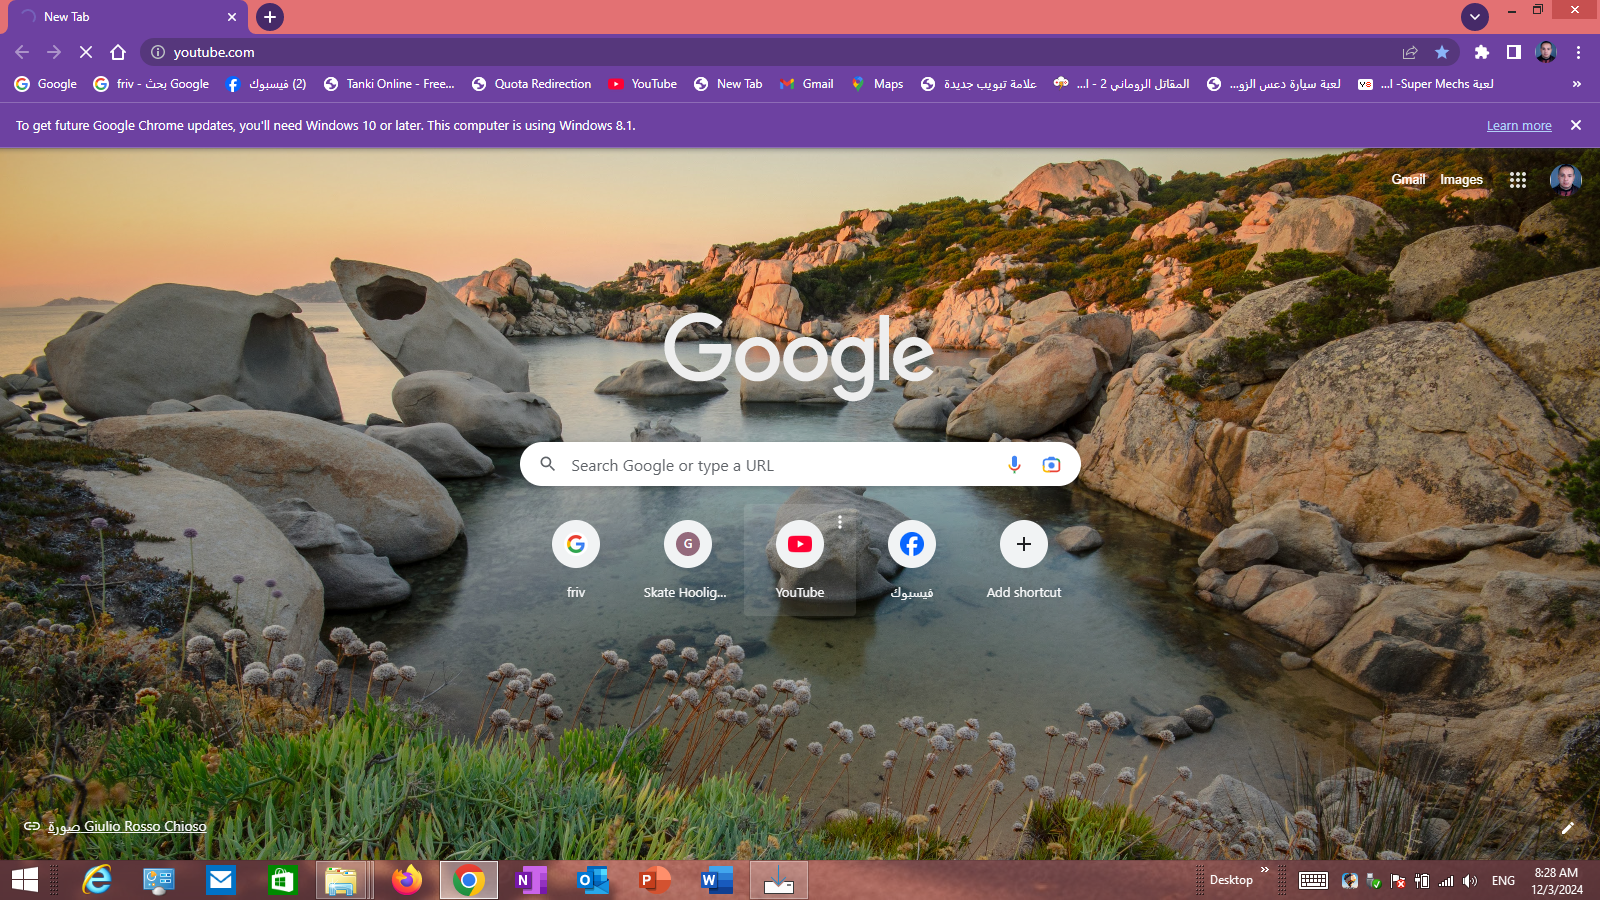Click the voice search microphone icon
Viewport: 1600px width, 900px height.
coord(1014,465)
